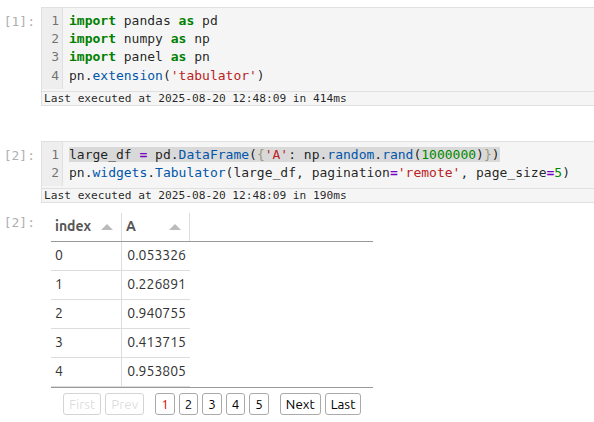The width and height of the screenshot is (594, 422).
Task: Jump to page 5
Action: (259, 404)
